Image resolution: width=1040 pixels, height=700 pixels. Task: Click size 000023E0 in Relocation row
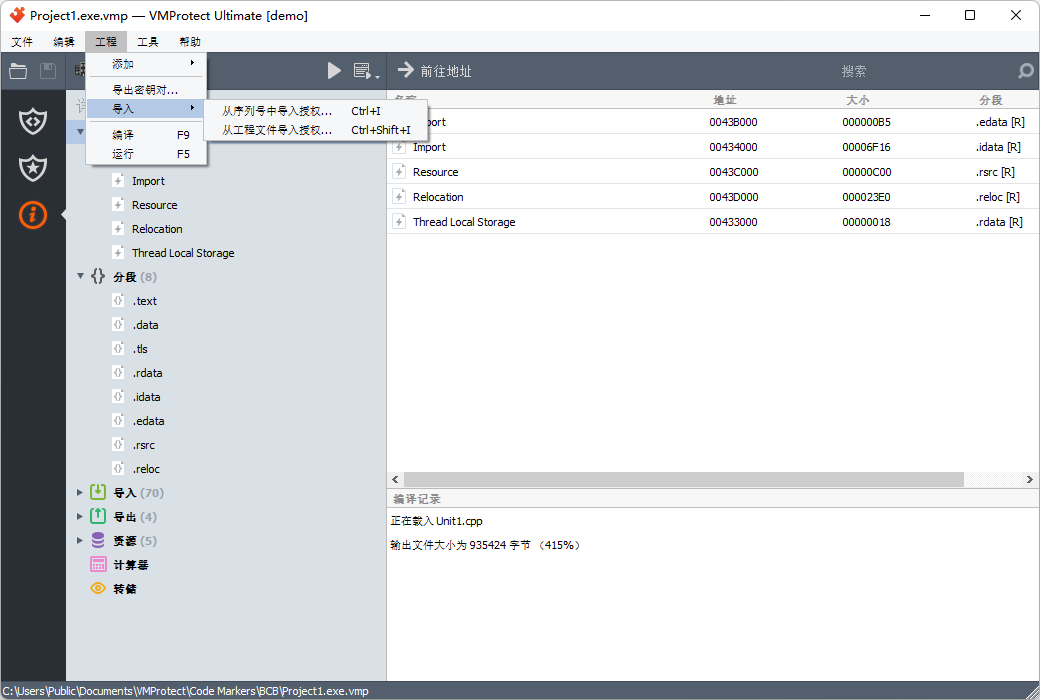[866, 197]
